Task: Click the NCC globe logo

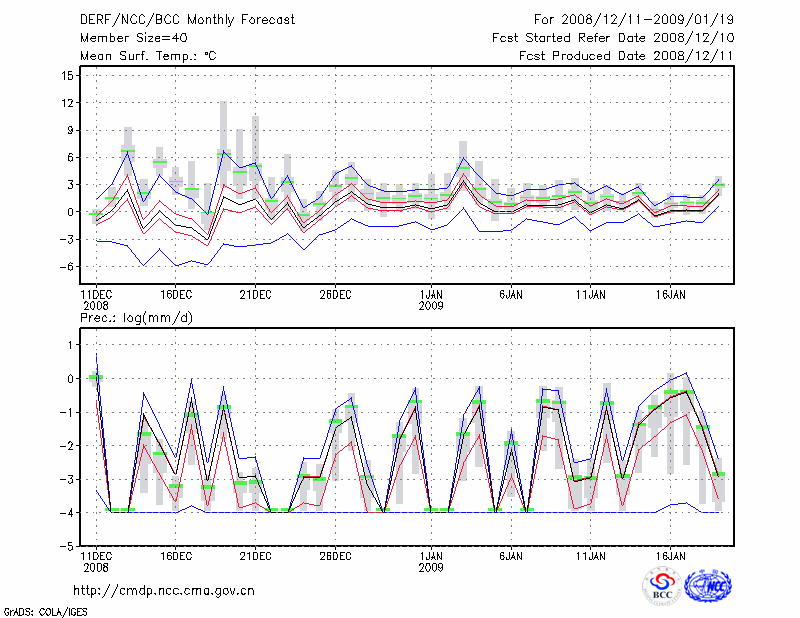Action: pos(708,586)
